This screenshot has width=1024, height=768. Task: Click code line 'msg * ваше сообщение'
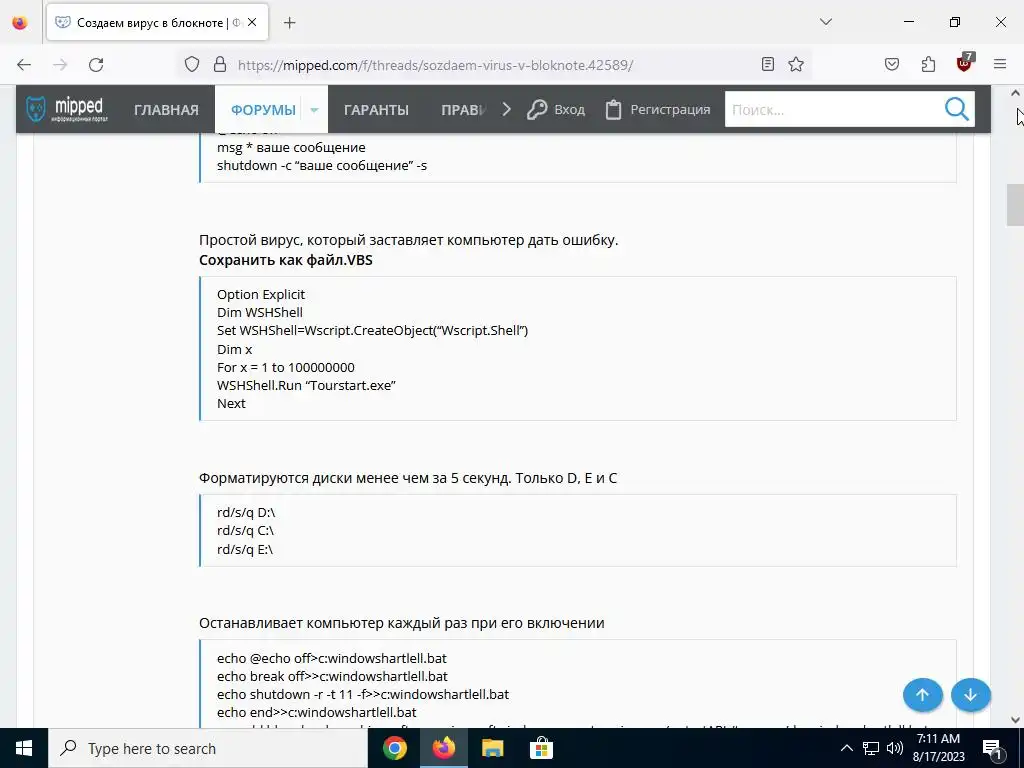pyautogui.click(x=291, y=148)
